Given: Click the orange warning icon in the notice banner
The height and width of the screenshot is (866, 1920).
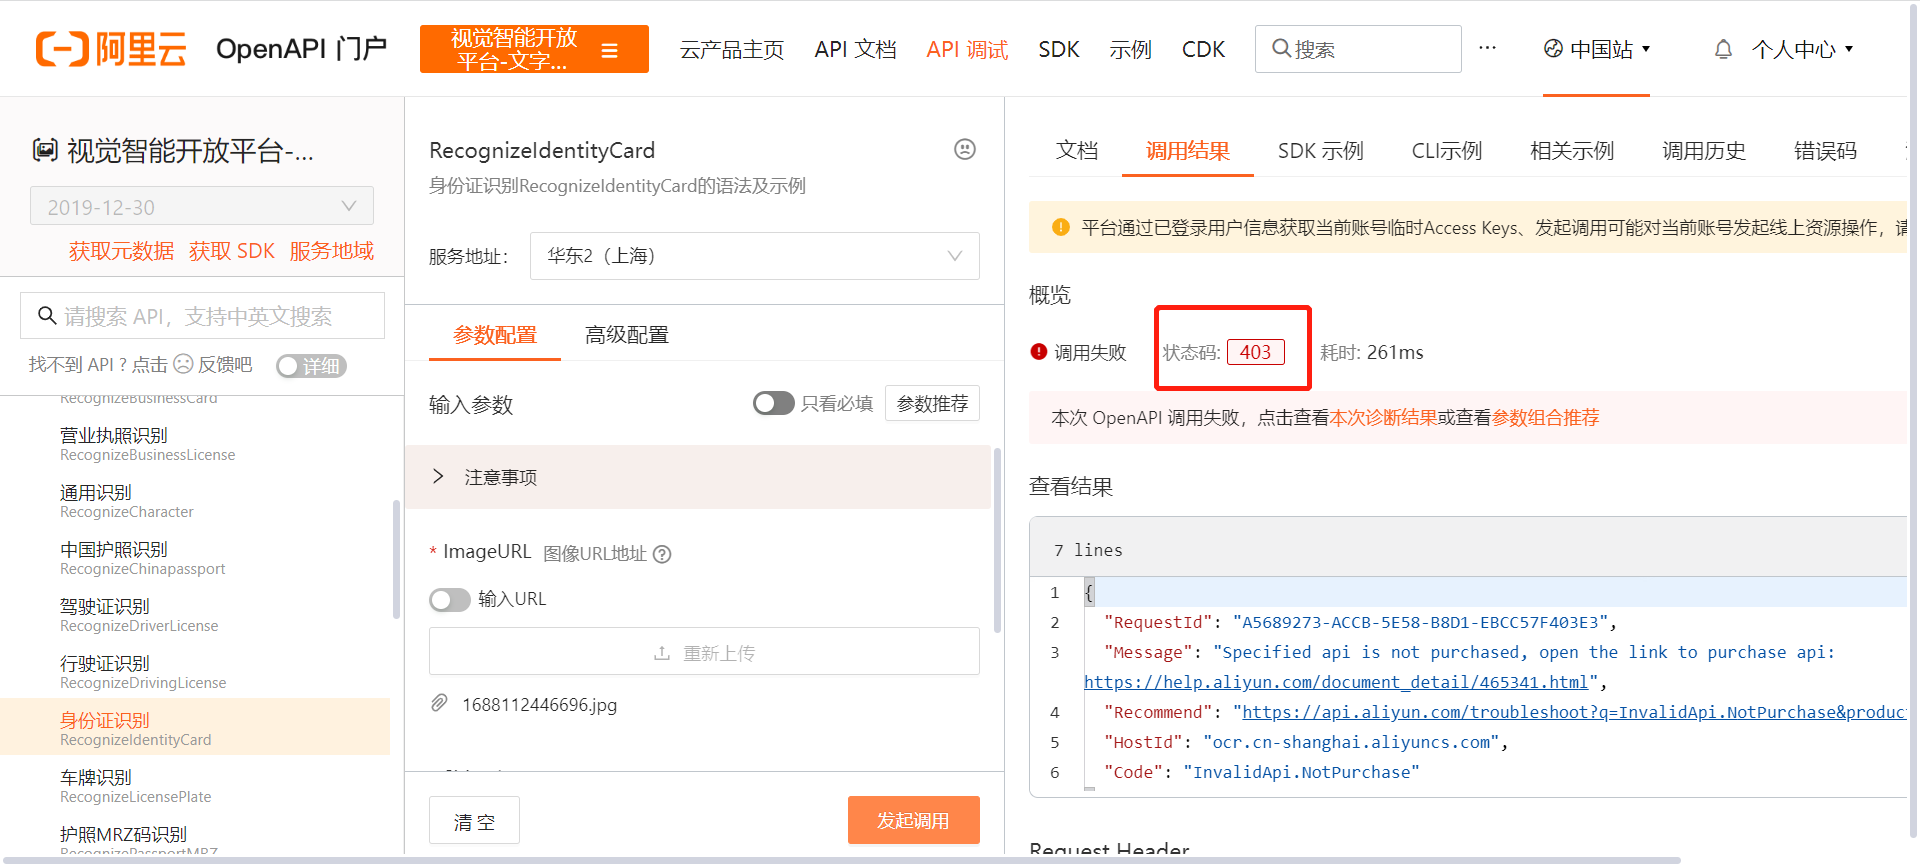Looking at the screenshot, I should pyautogui.click(x=1061, y=227).
